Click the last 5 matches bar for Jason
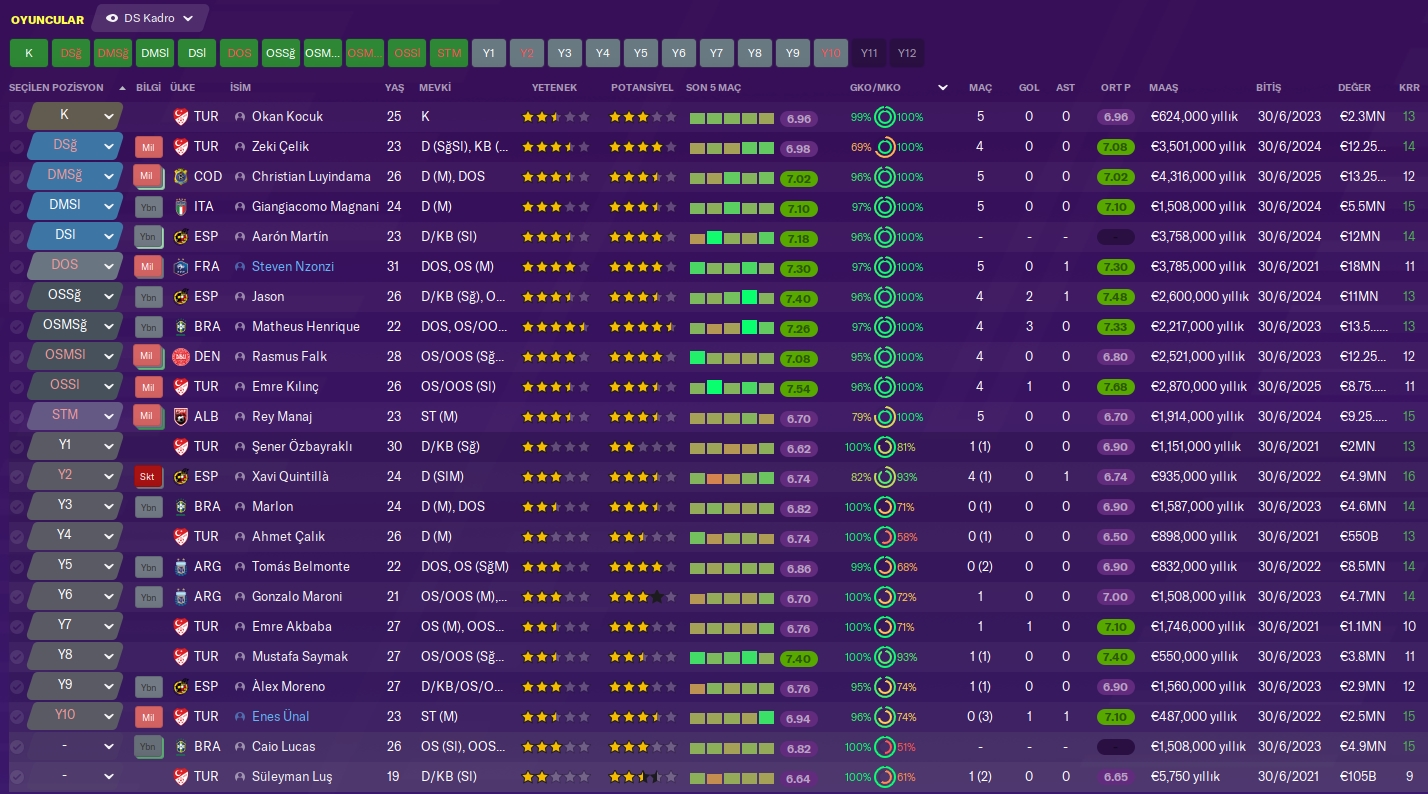The width and height of the screenshot is (1428, 794). click(x=731, y=297)
